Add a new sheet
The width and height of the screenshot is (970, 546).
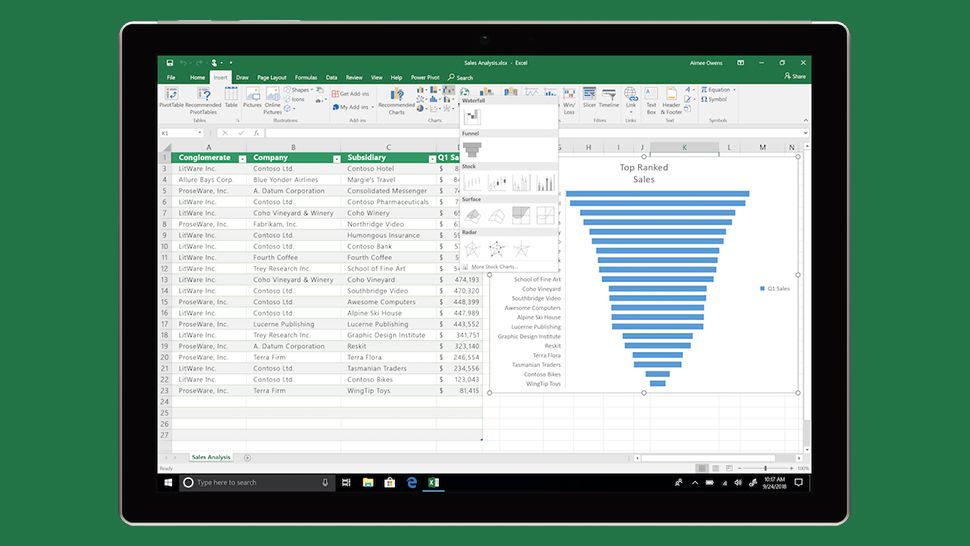tap(247, 458)
